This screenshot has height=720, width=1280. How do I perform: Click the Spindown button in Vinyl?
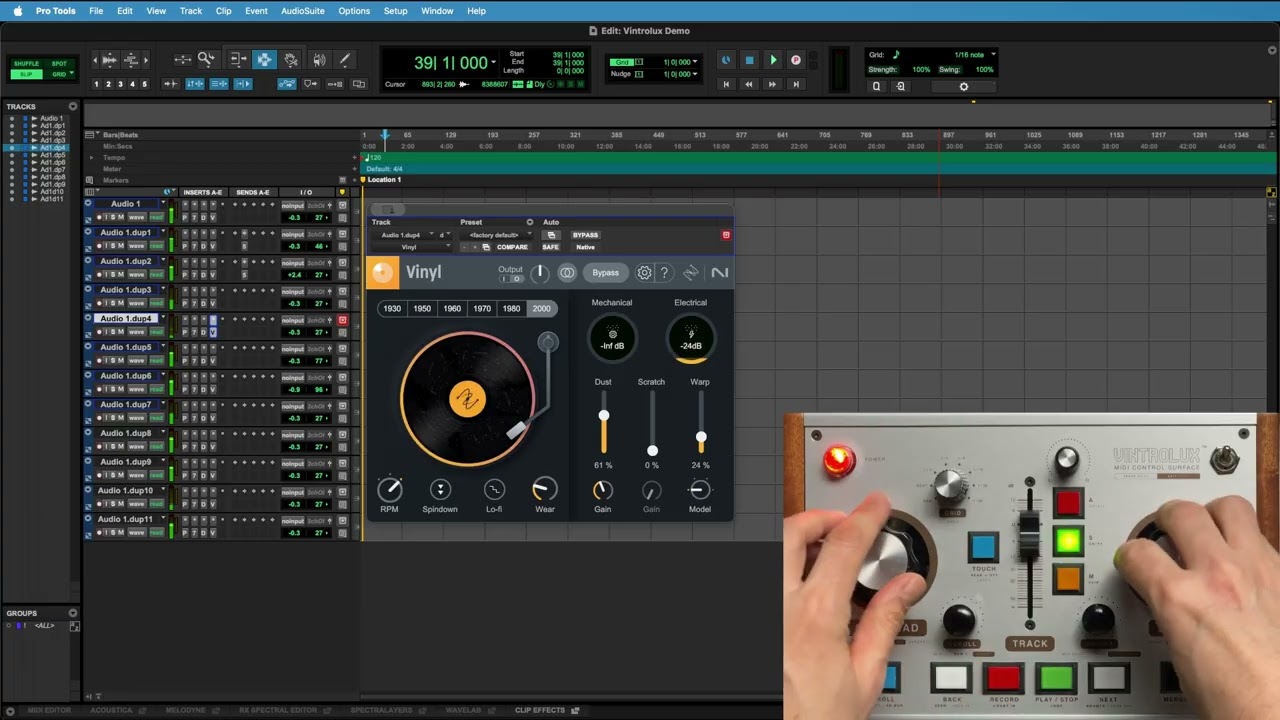pos(440,489)
